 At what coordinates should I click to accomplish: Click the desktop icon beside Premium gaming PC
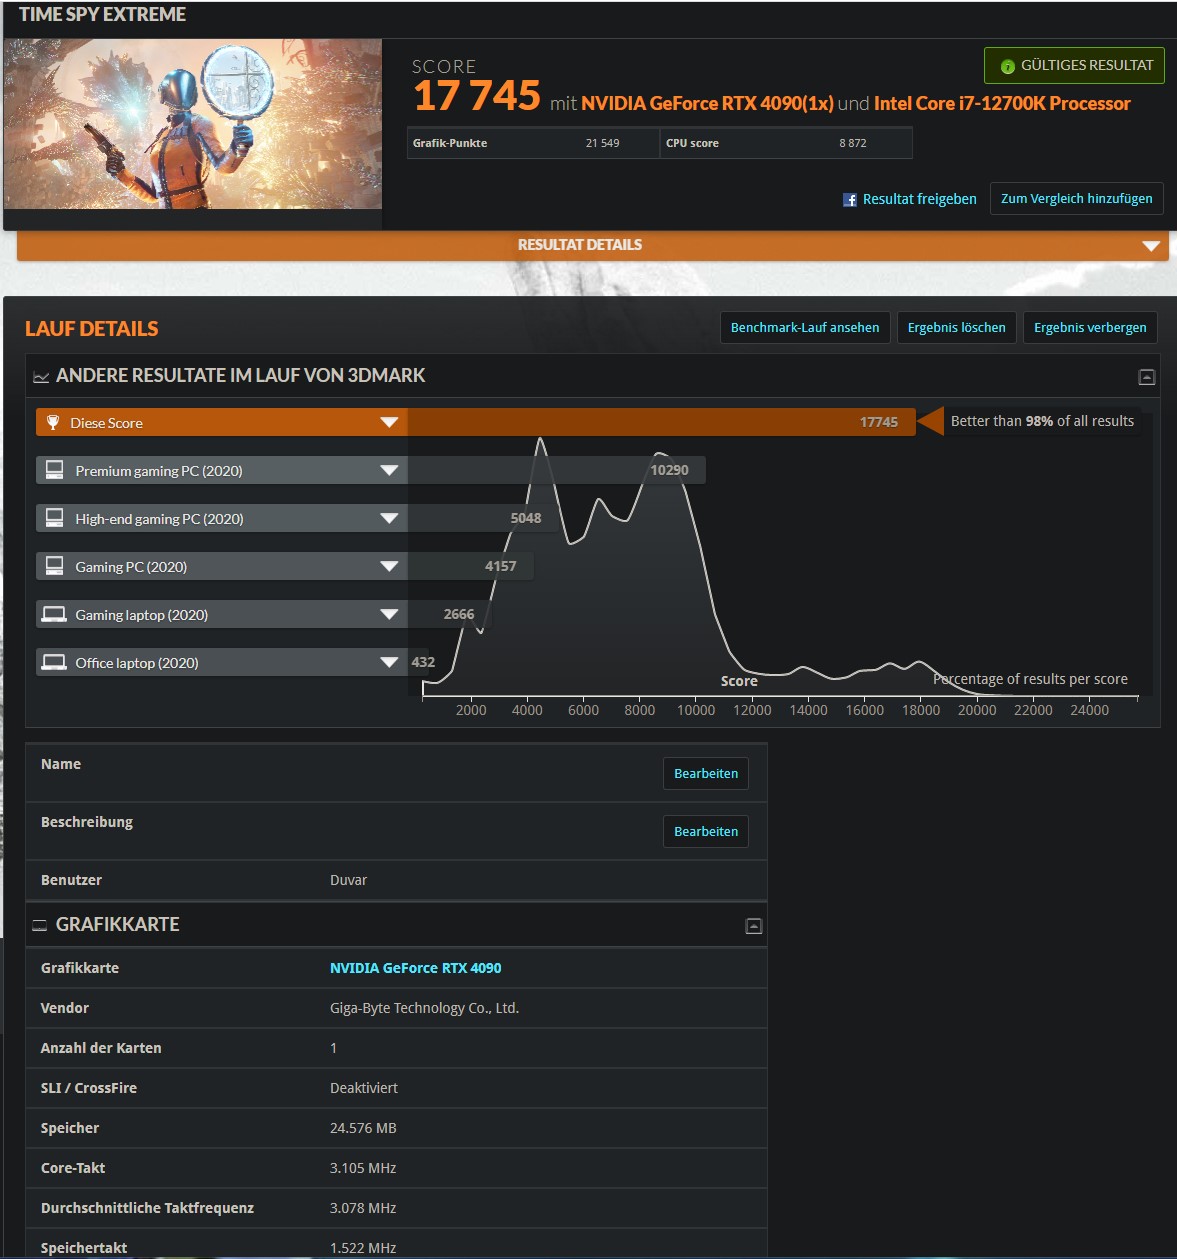point(55,470)
